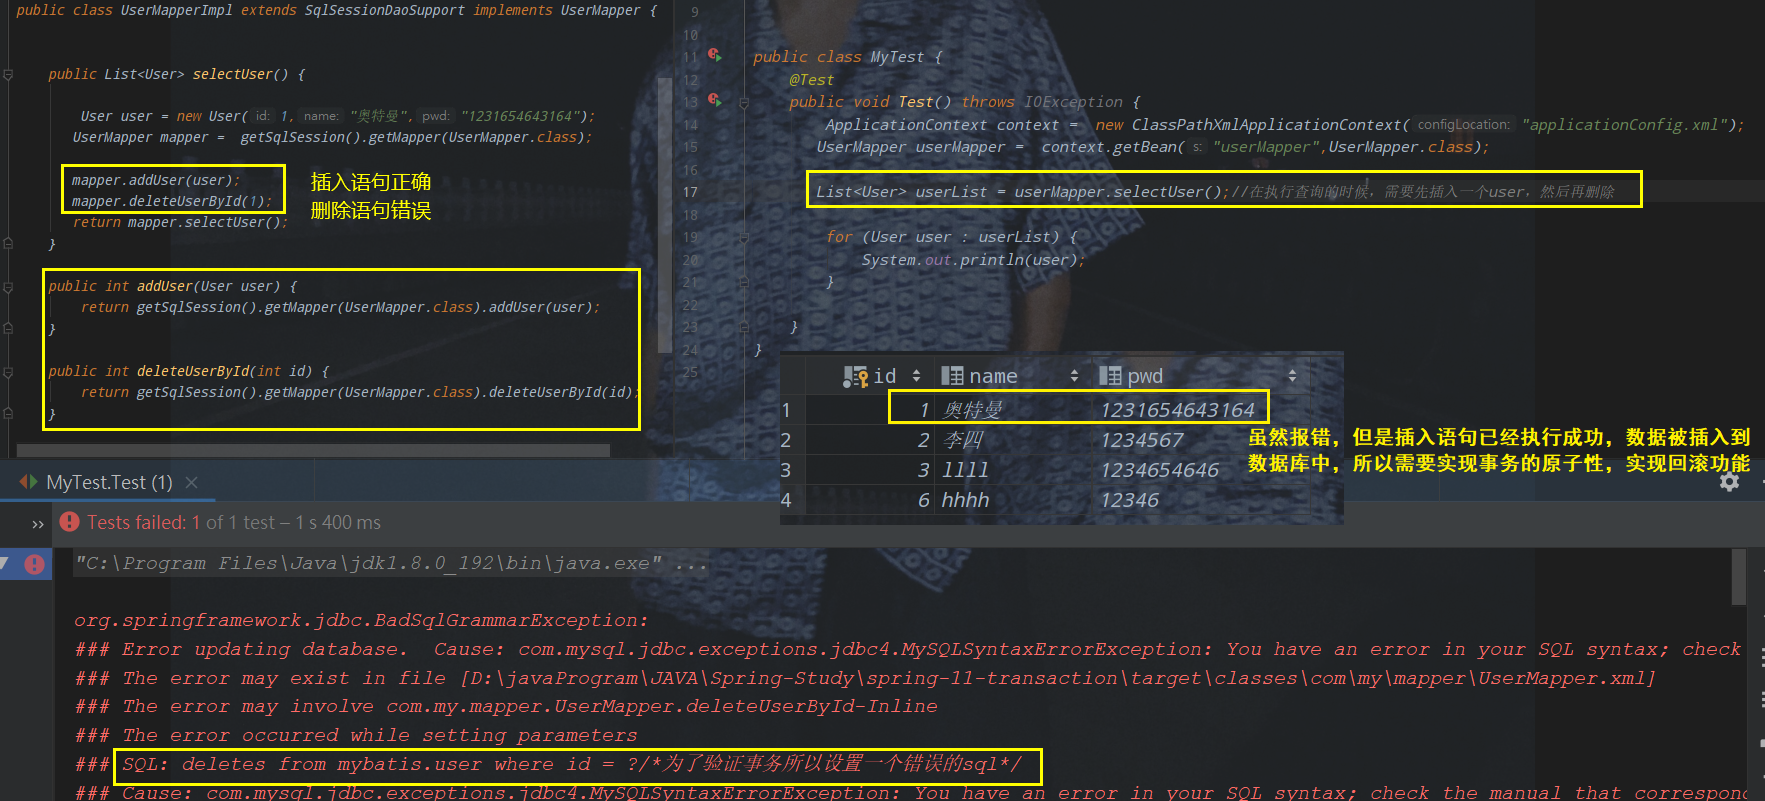Click the UserMapper.xml file path in console
Screen dimensions: 1765x801
[1058, 678]
